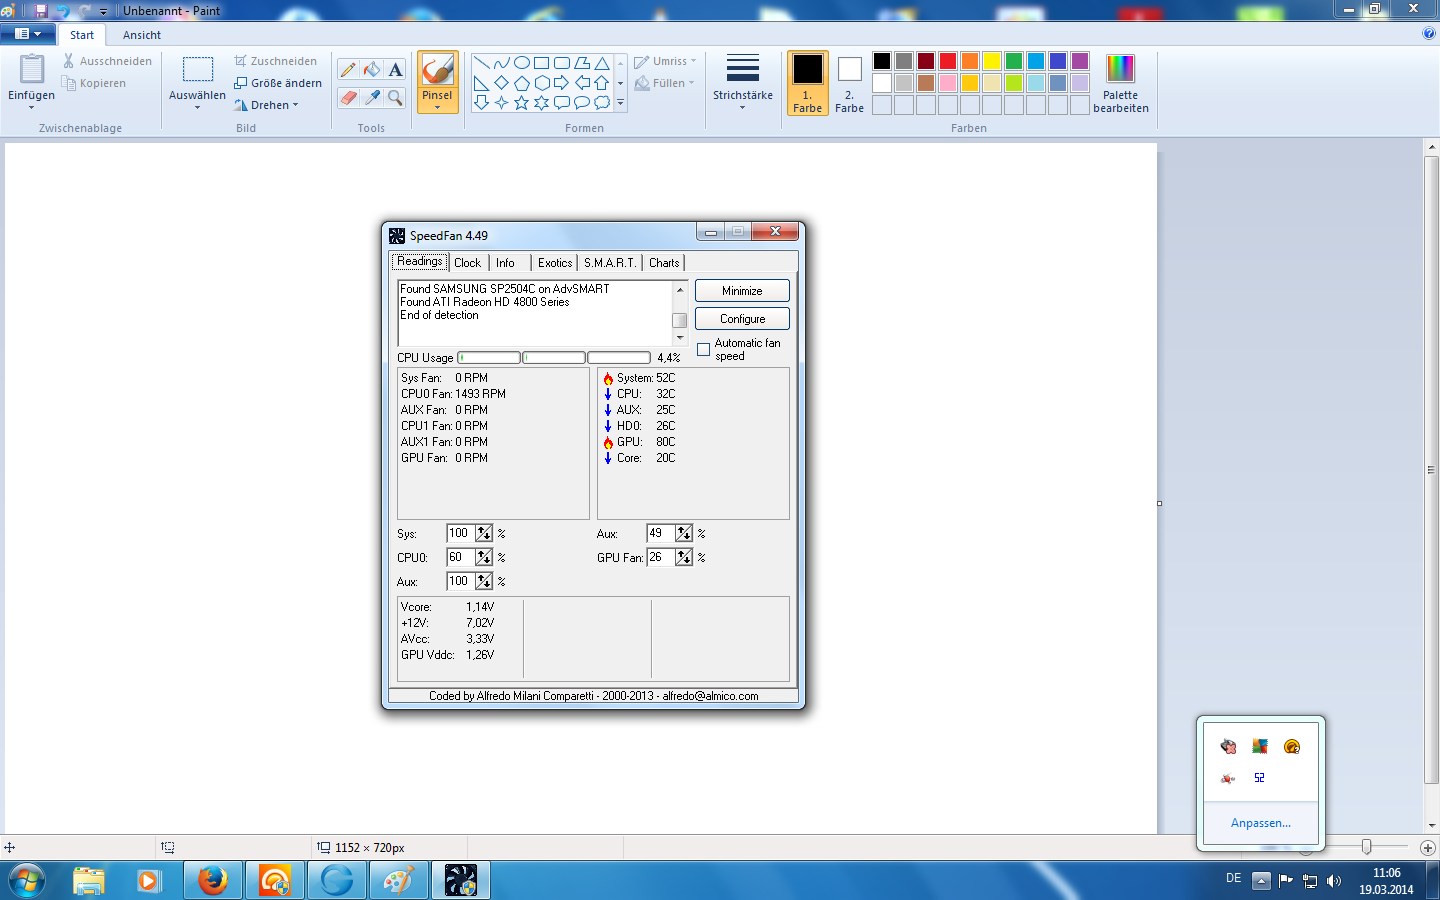Customize the Quick Access Toolbar dropdown
The image size is (1440, 900).
click(x=103, y=11)
